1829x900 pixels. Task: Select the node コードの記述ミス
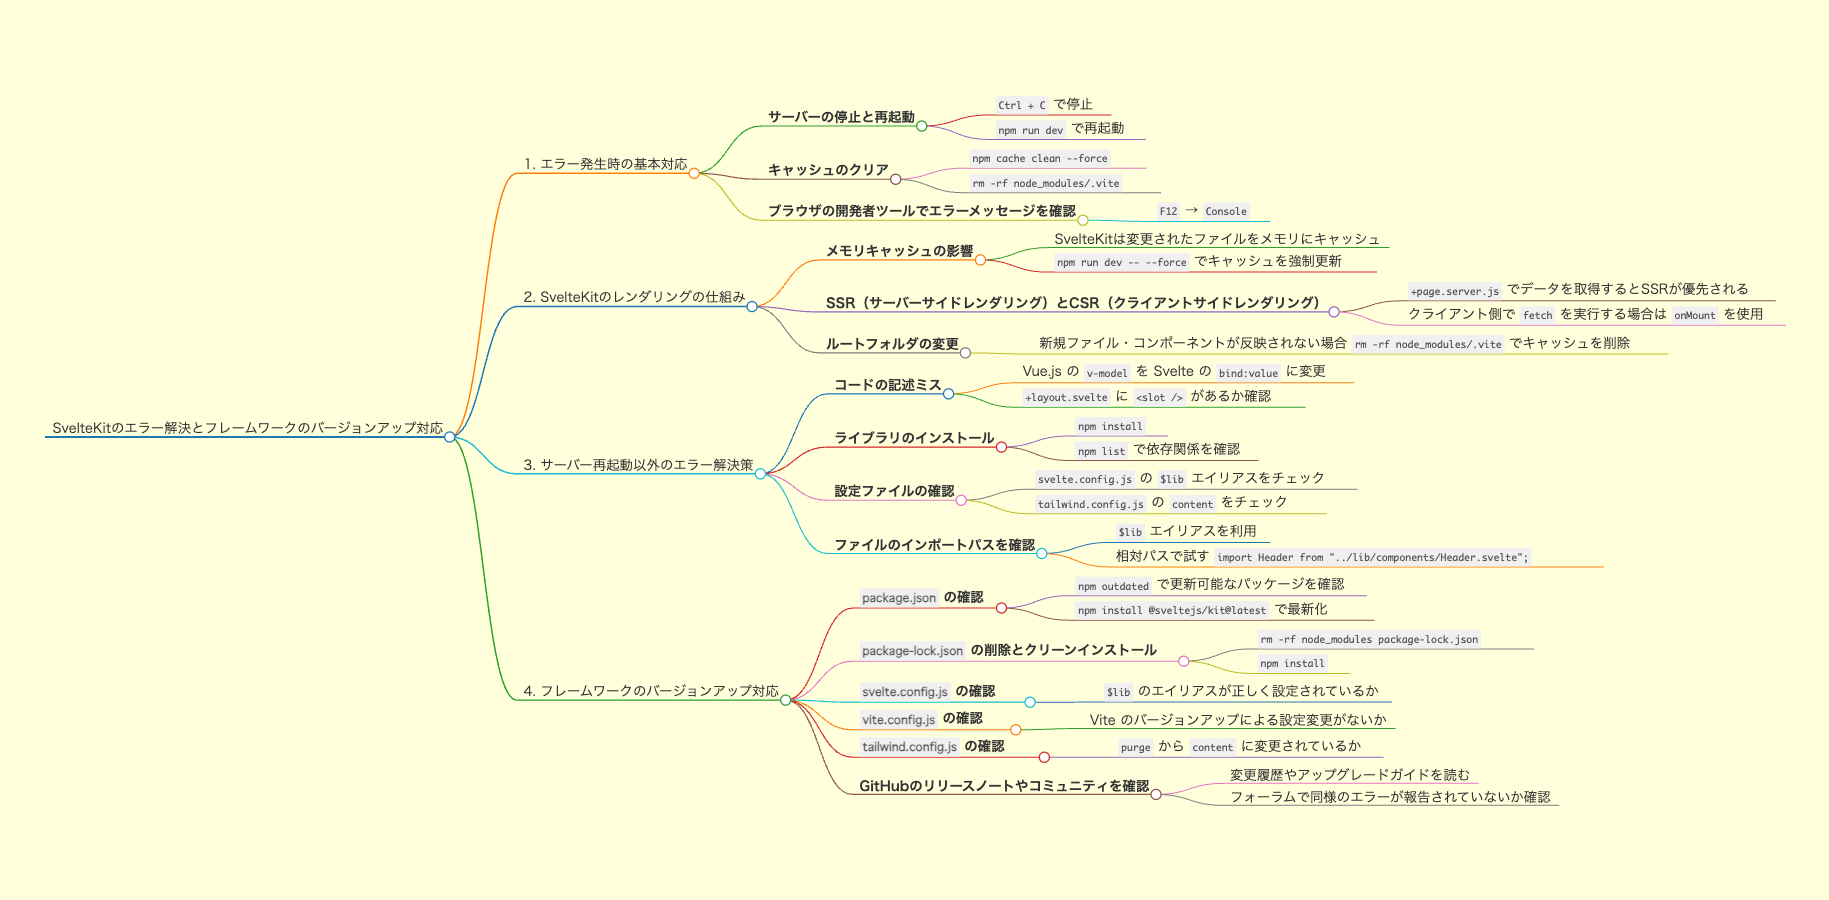point(888,385)
